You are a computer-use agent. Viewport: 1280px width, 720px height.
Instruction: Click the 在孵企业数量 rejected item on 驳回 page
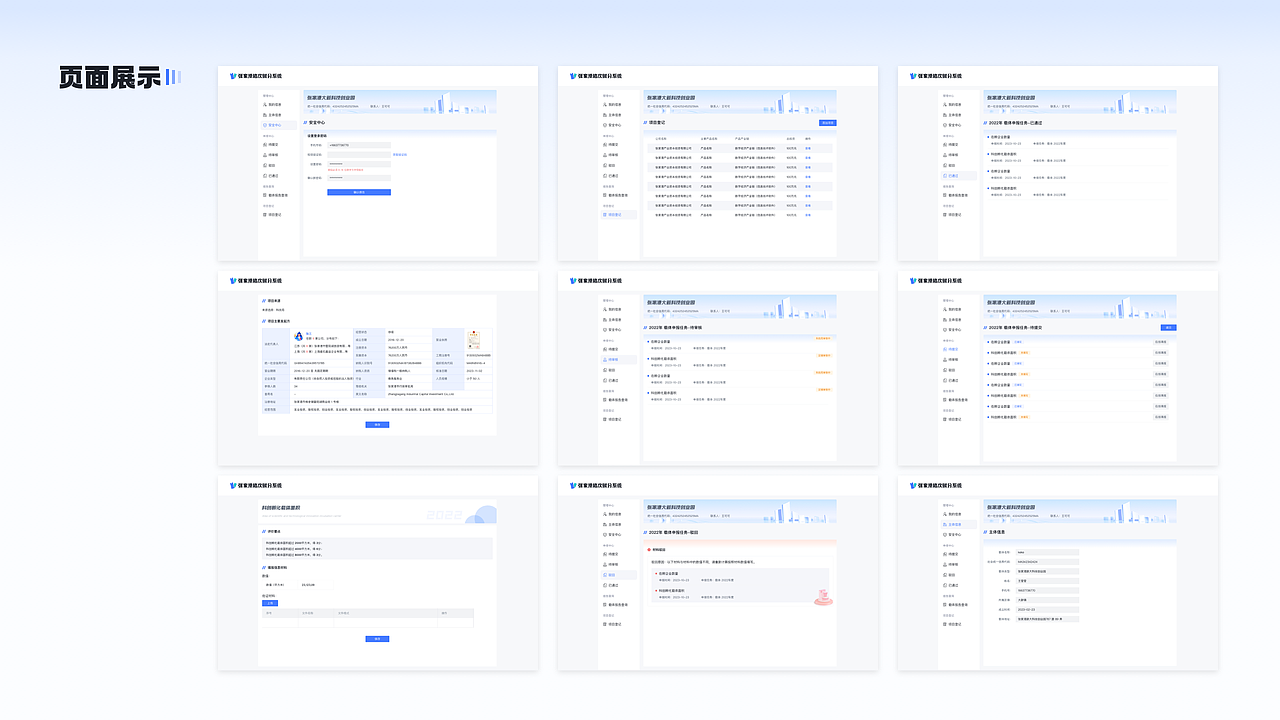pos(669,573)
